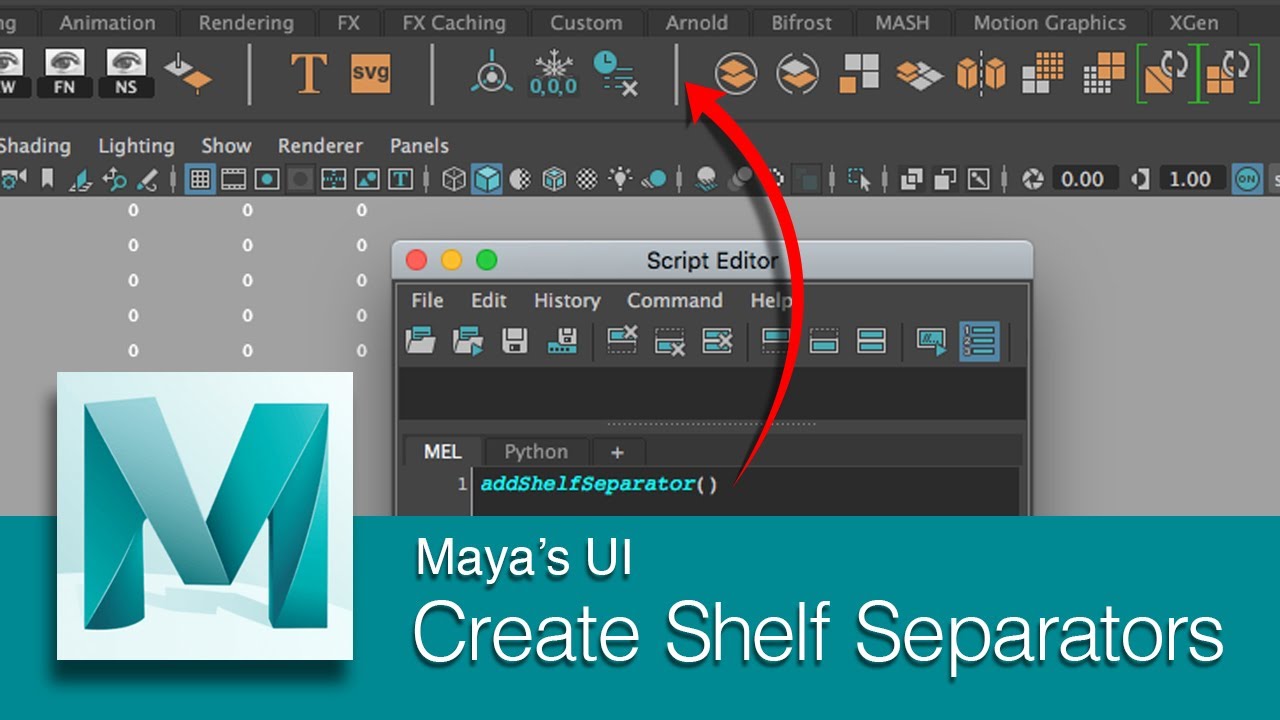The image size is (1280, 720).
Task: Switch to the Rendering shelf tab
Action: click(x=246, y=23)
